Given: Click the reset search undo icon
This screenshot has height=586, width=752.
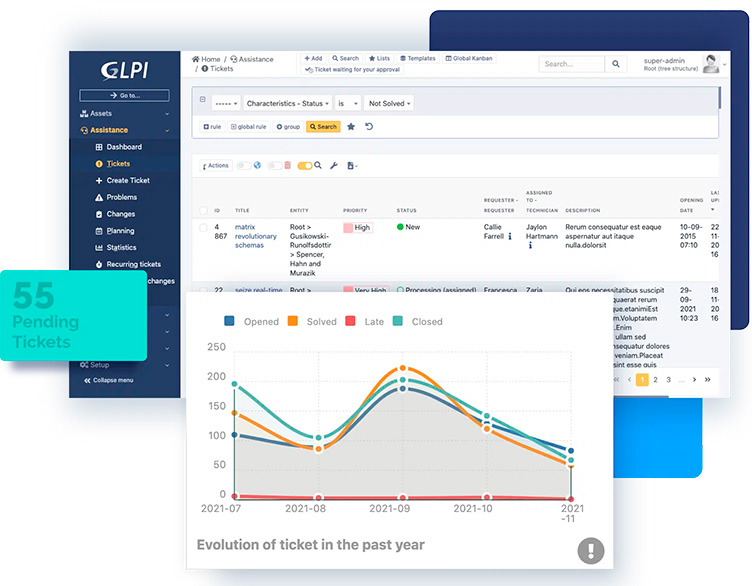Looking at the screenshot, I should [x=369, y=127].
